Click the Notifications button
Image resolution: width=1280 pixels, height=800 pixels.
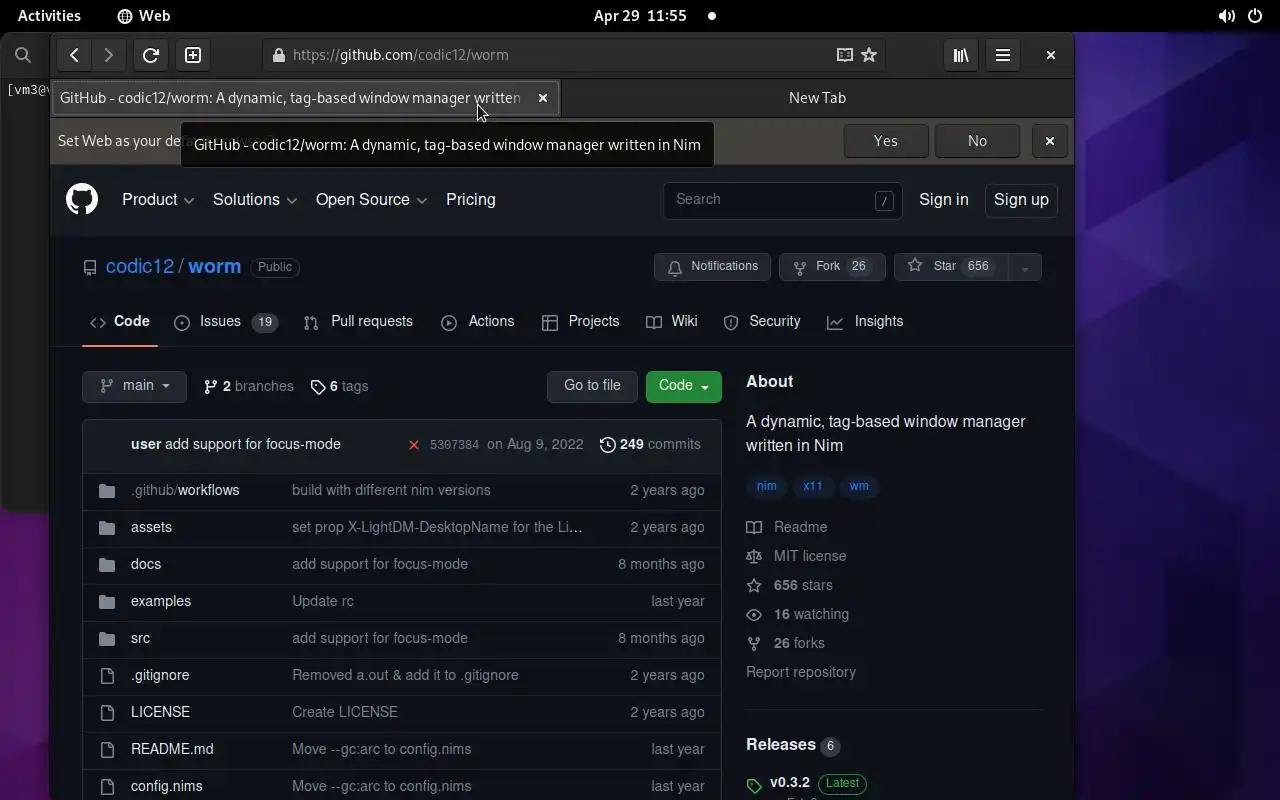pyautogui.click(x=712, y=267)
